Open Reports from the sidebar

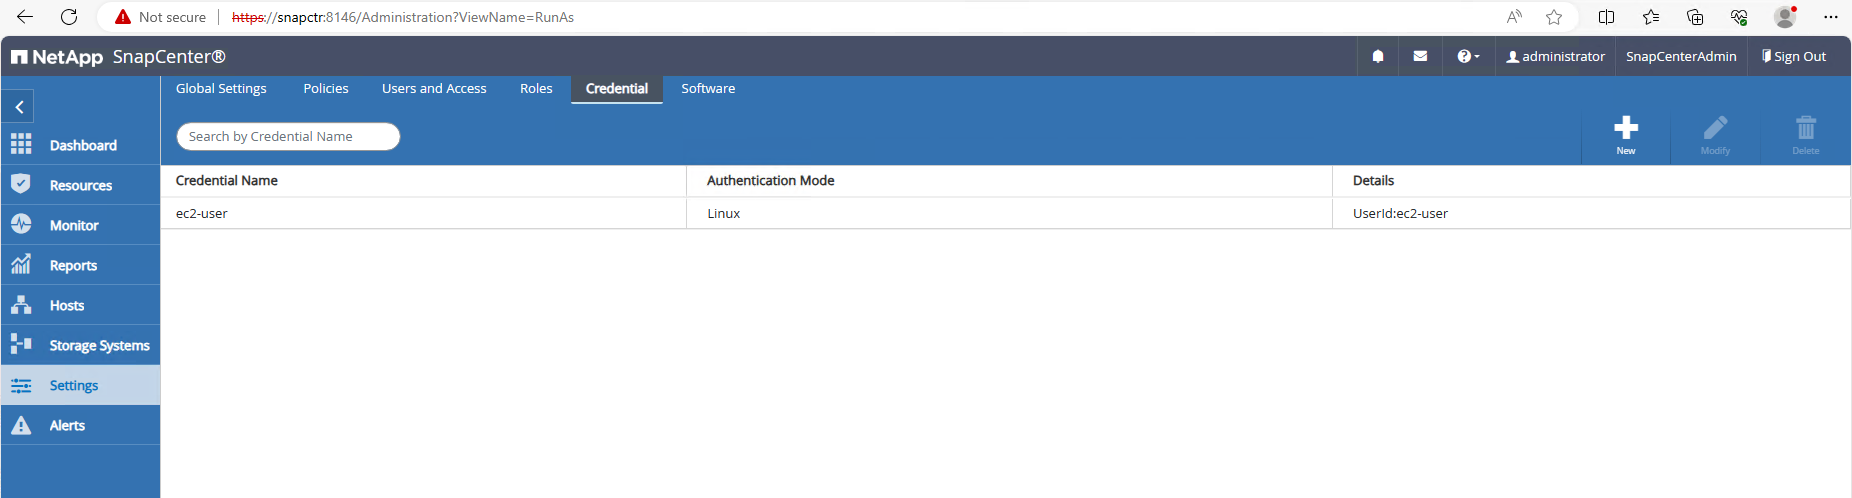pyautogui.click(x=80, y=265)
